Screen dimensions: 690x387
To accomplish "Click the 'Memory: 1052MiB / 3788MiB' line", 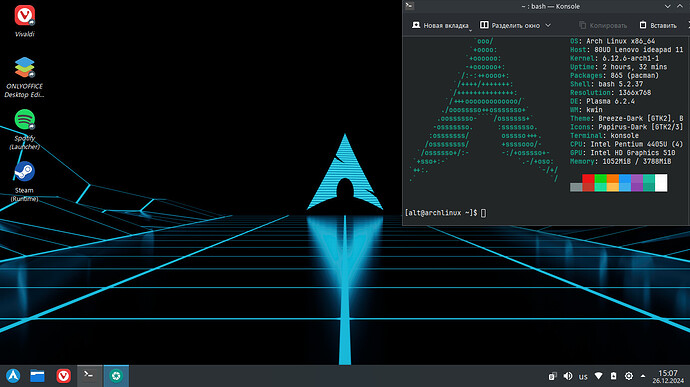I will pyautogui.click(x=620, y=162).
